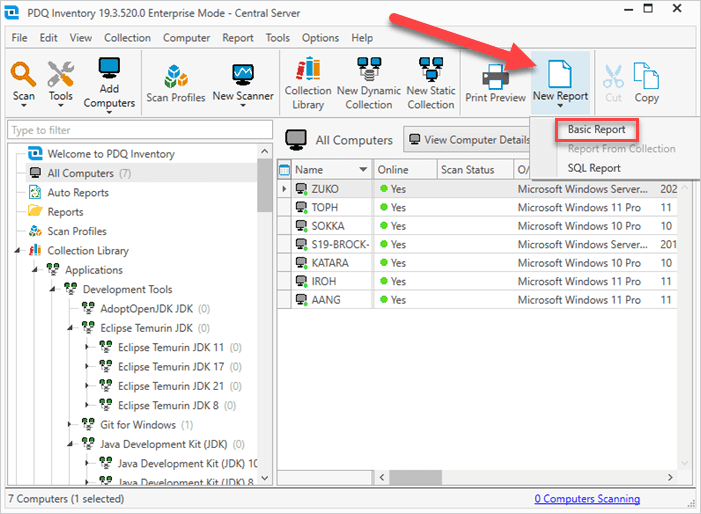Select Eclipse Temurin JDK 21 collection
The image size is (701, 514).
pos(171,386)
